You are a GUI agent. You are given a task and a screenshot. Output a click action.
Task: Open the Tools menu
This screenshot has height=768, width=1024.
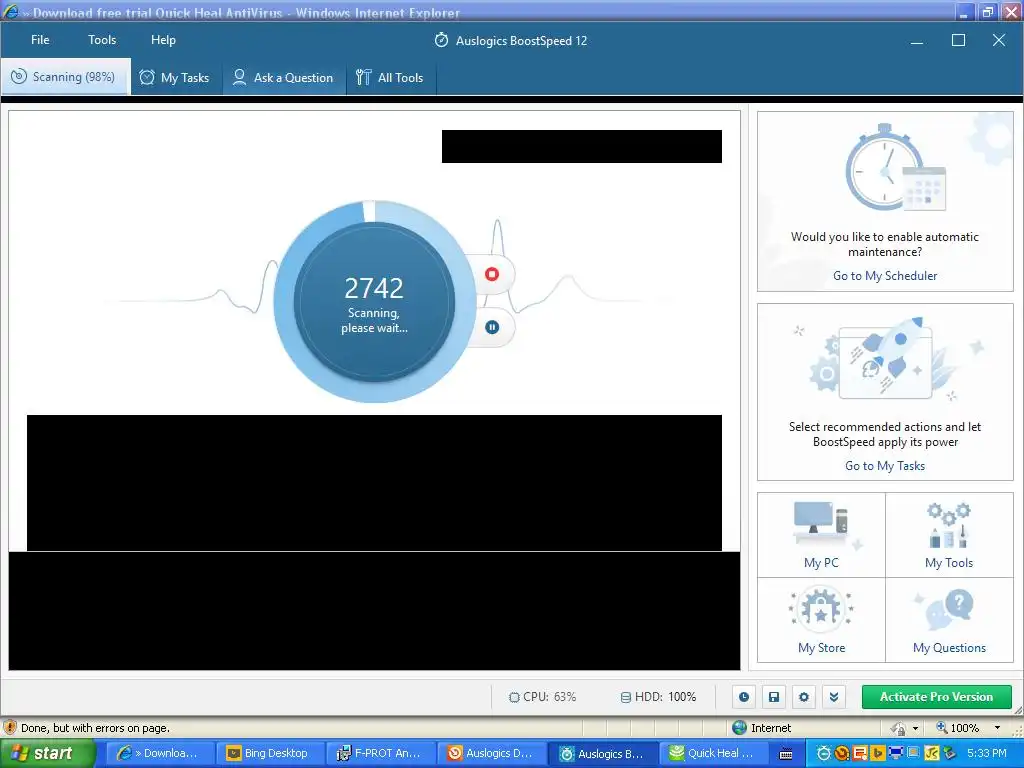point(102,40)
